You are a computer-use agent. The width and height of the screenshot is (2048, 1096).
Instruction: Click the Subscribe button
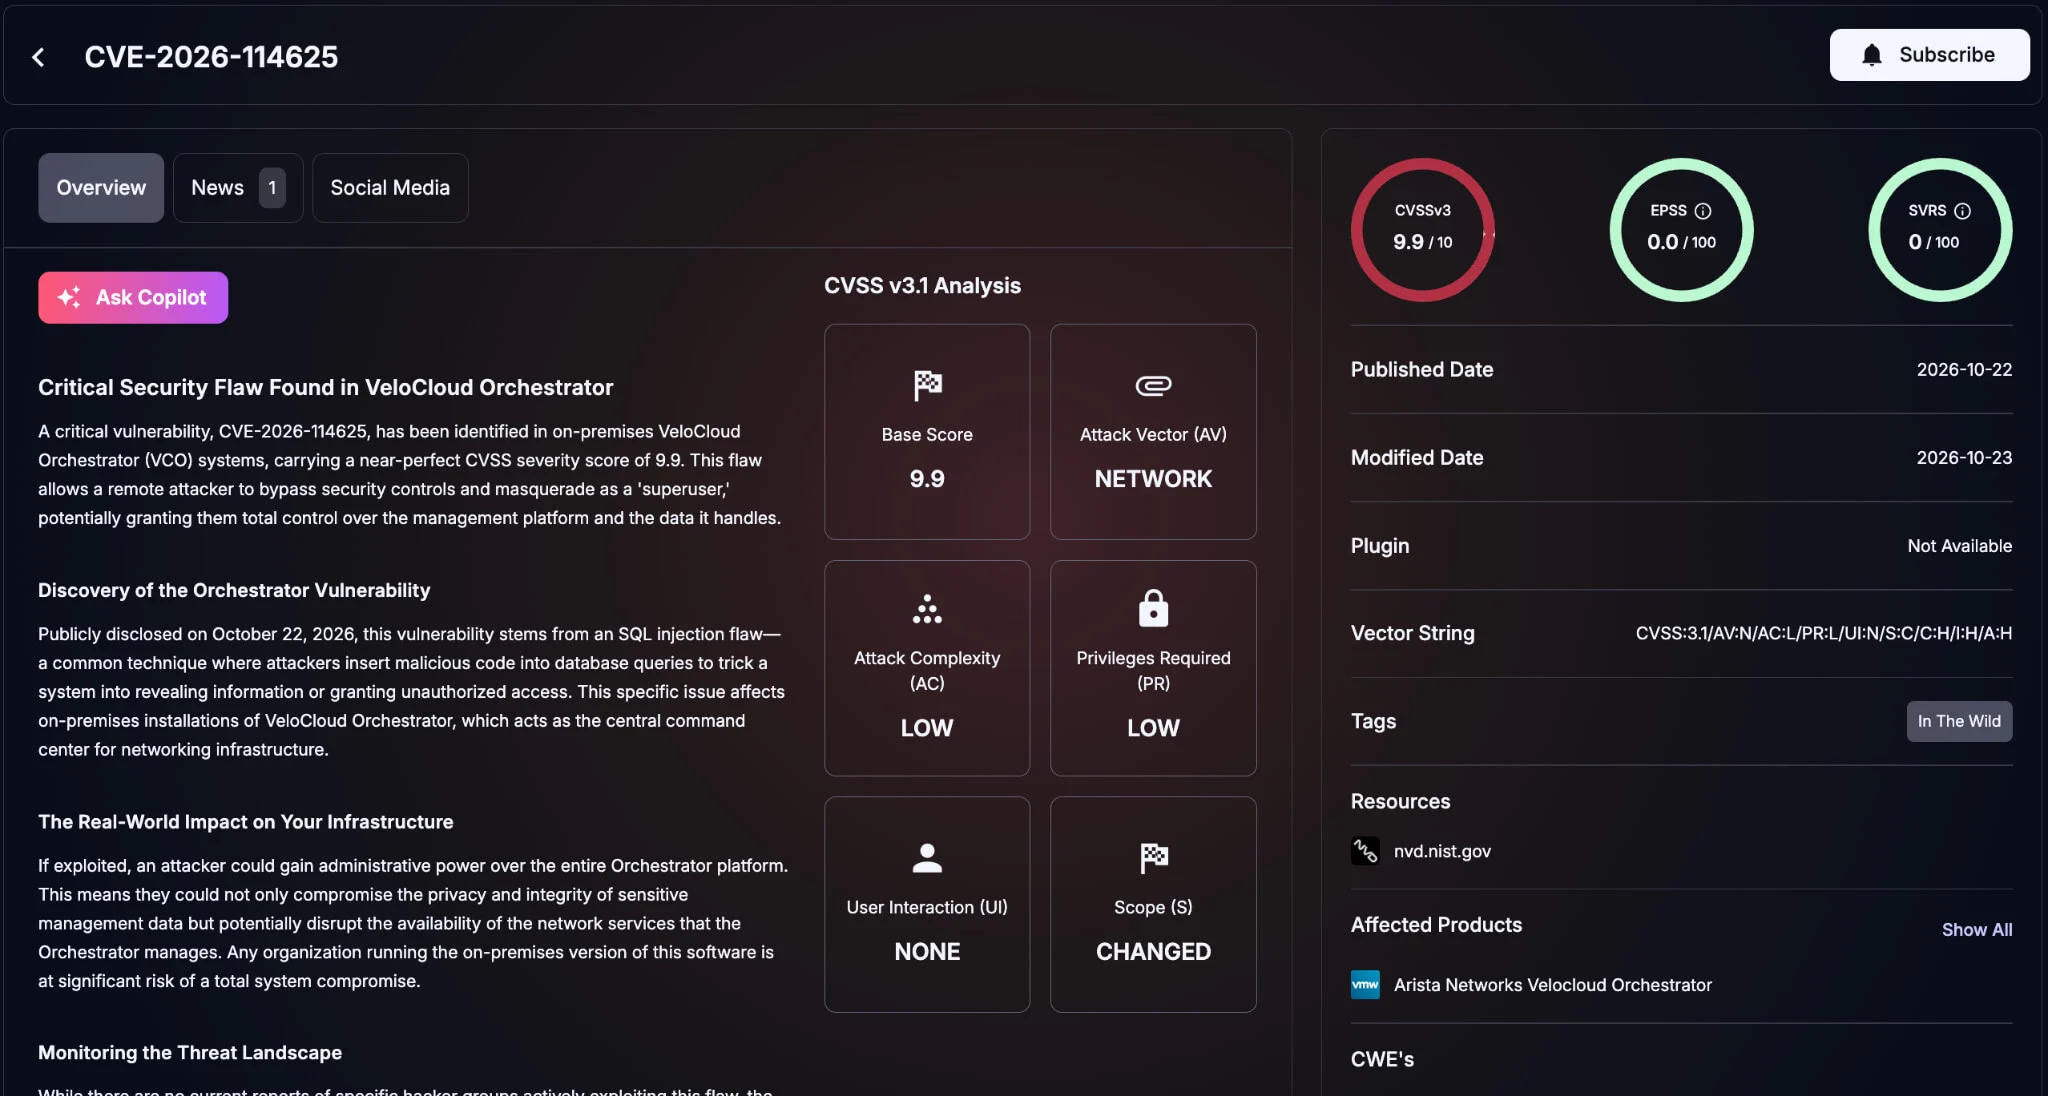1929,55
